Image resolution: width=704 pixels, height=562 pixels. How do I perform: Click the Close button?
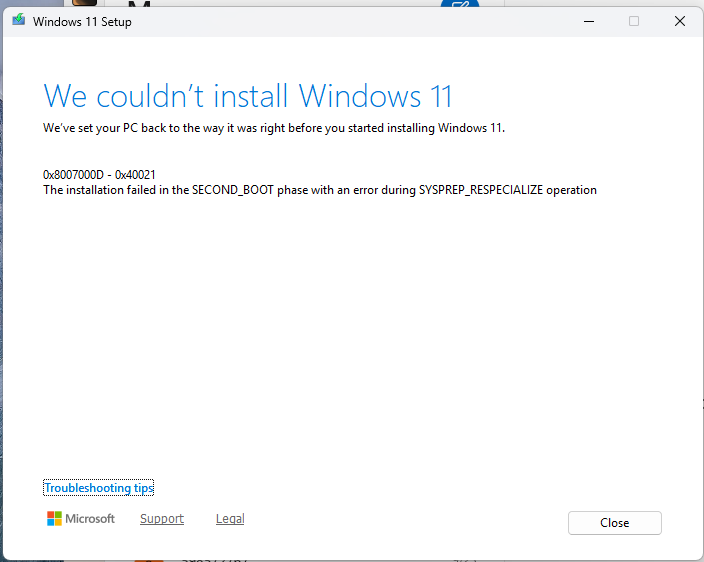pos(614,523)
